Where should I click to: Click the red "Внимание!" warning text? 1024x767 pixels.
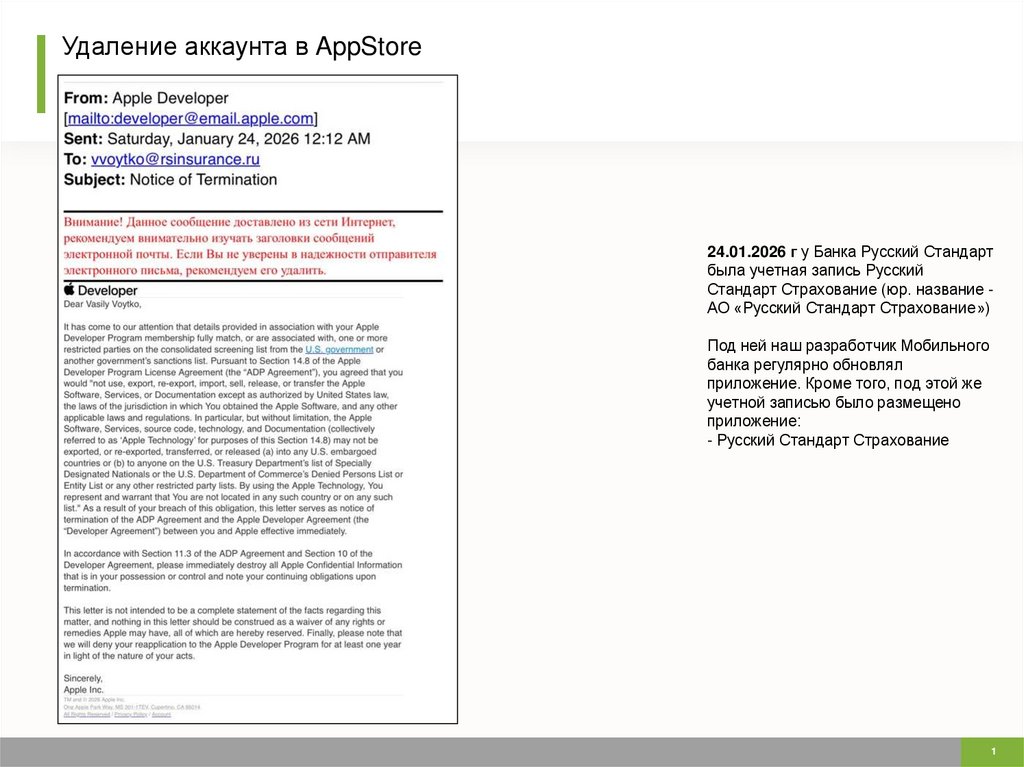(250, 246)
